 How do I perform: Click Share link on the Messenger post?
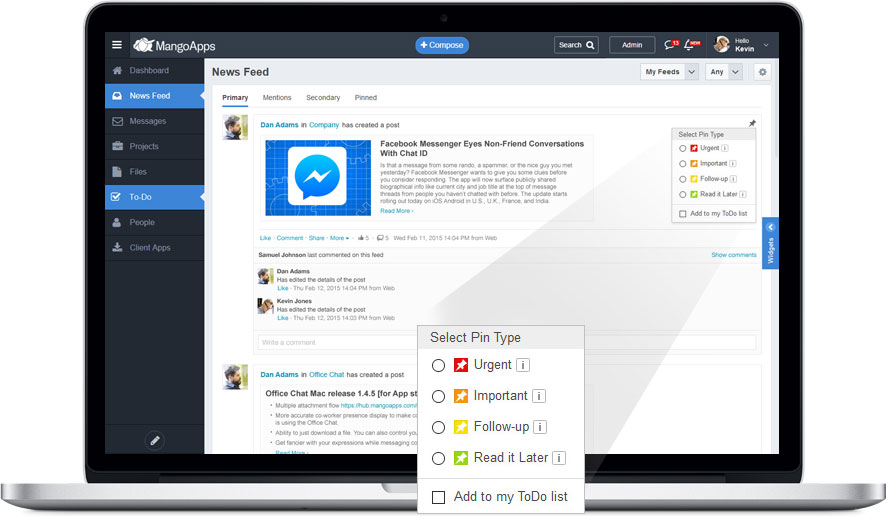pos(316,238)
